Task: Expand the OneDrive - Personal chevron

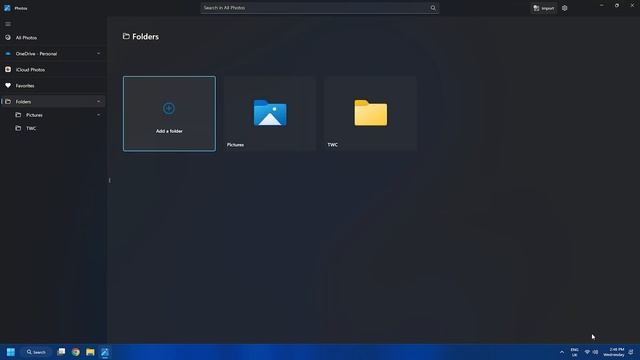Action: 98,54
